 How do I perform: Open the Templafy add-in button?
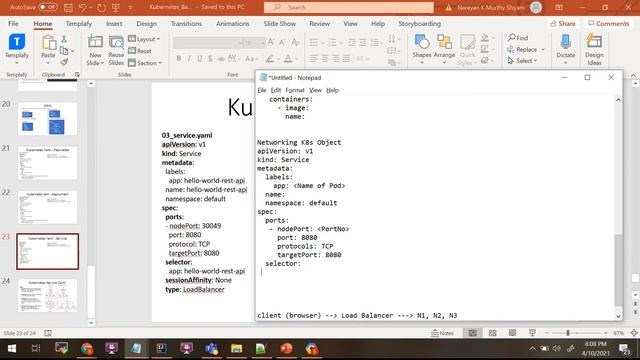[x=17, y=48]
